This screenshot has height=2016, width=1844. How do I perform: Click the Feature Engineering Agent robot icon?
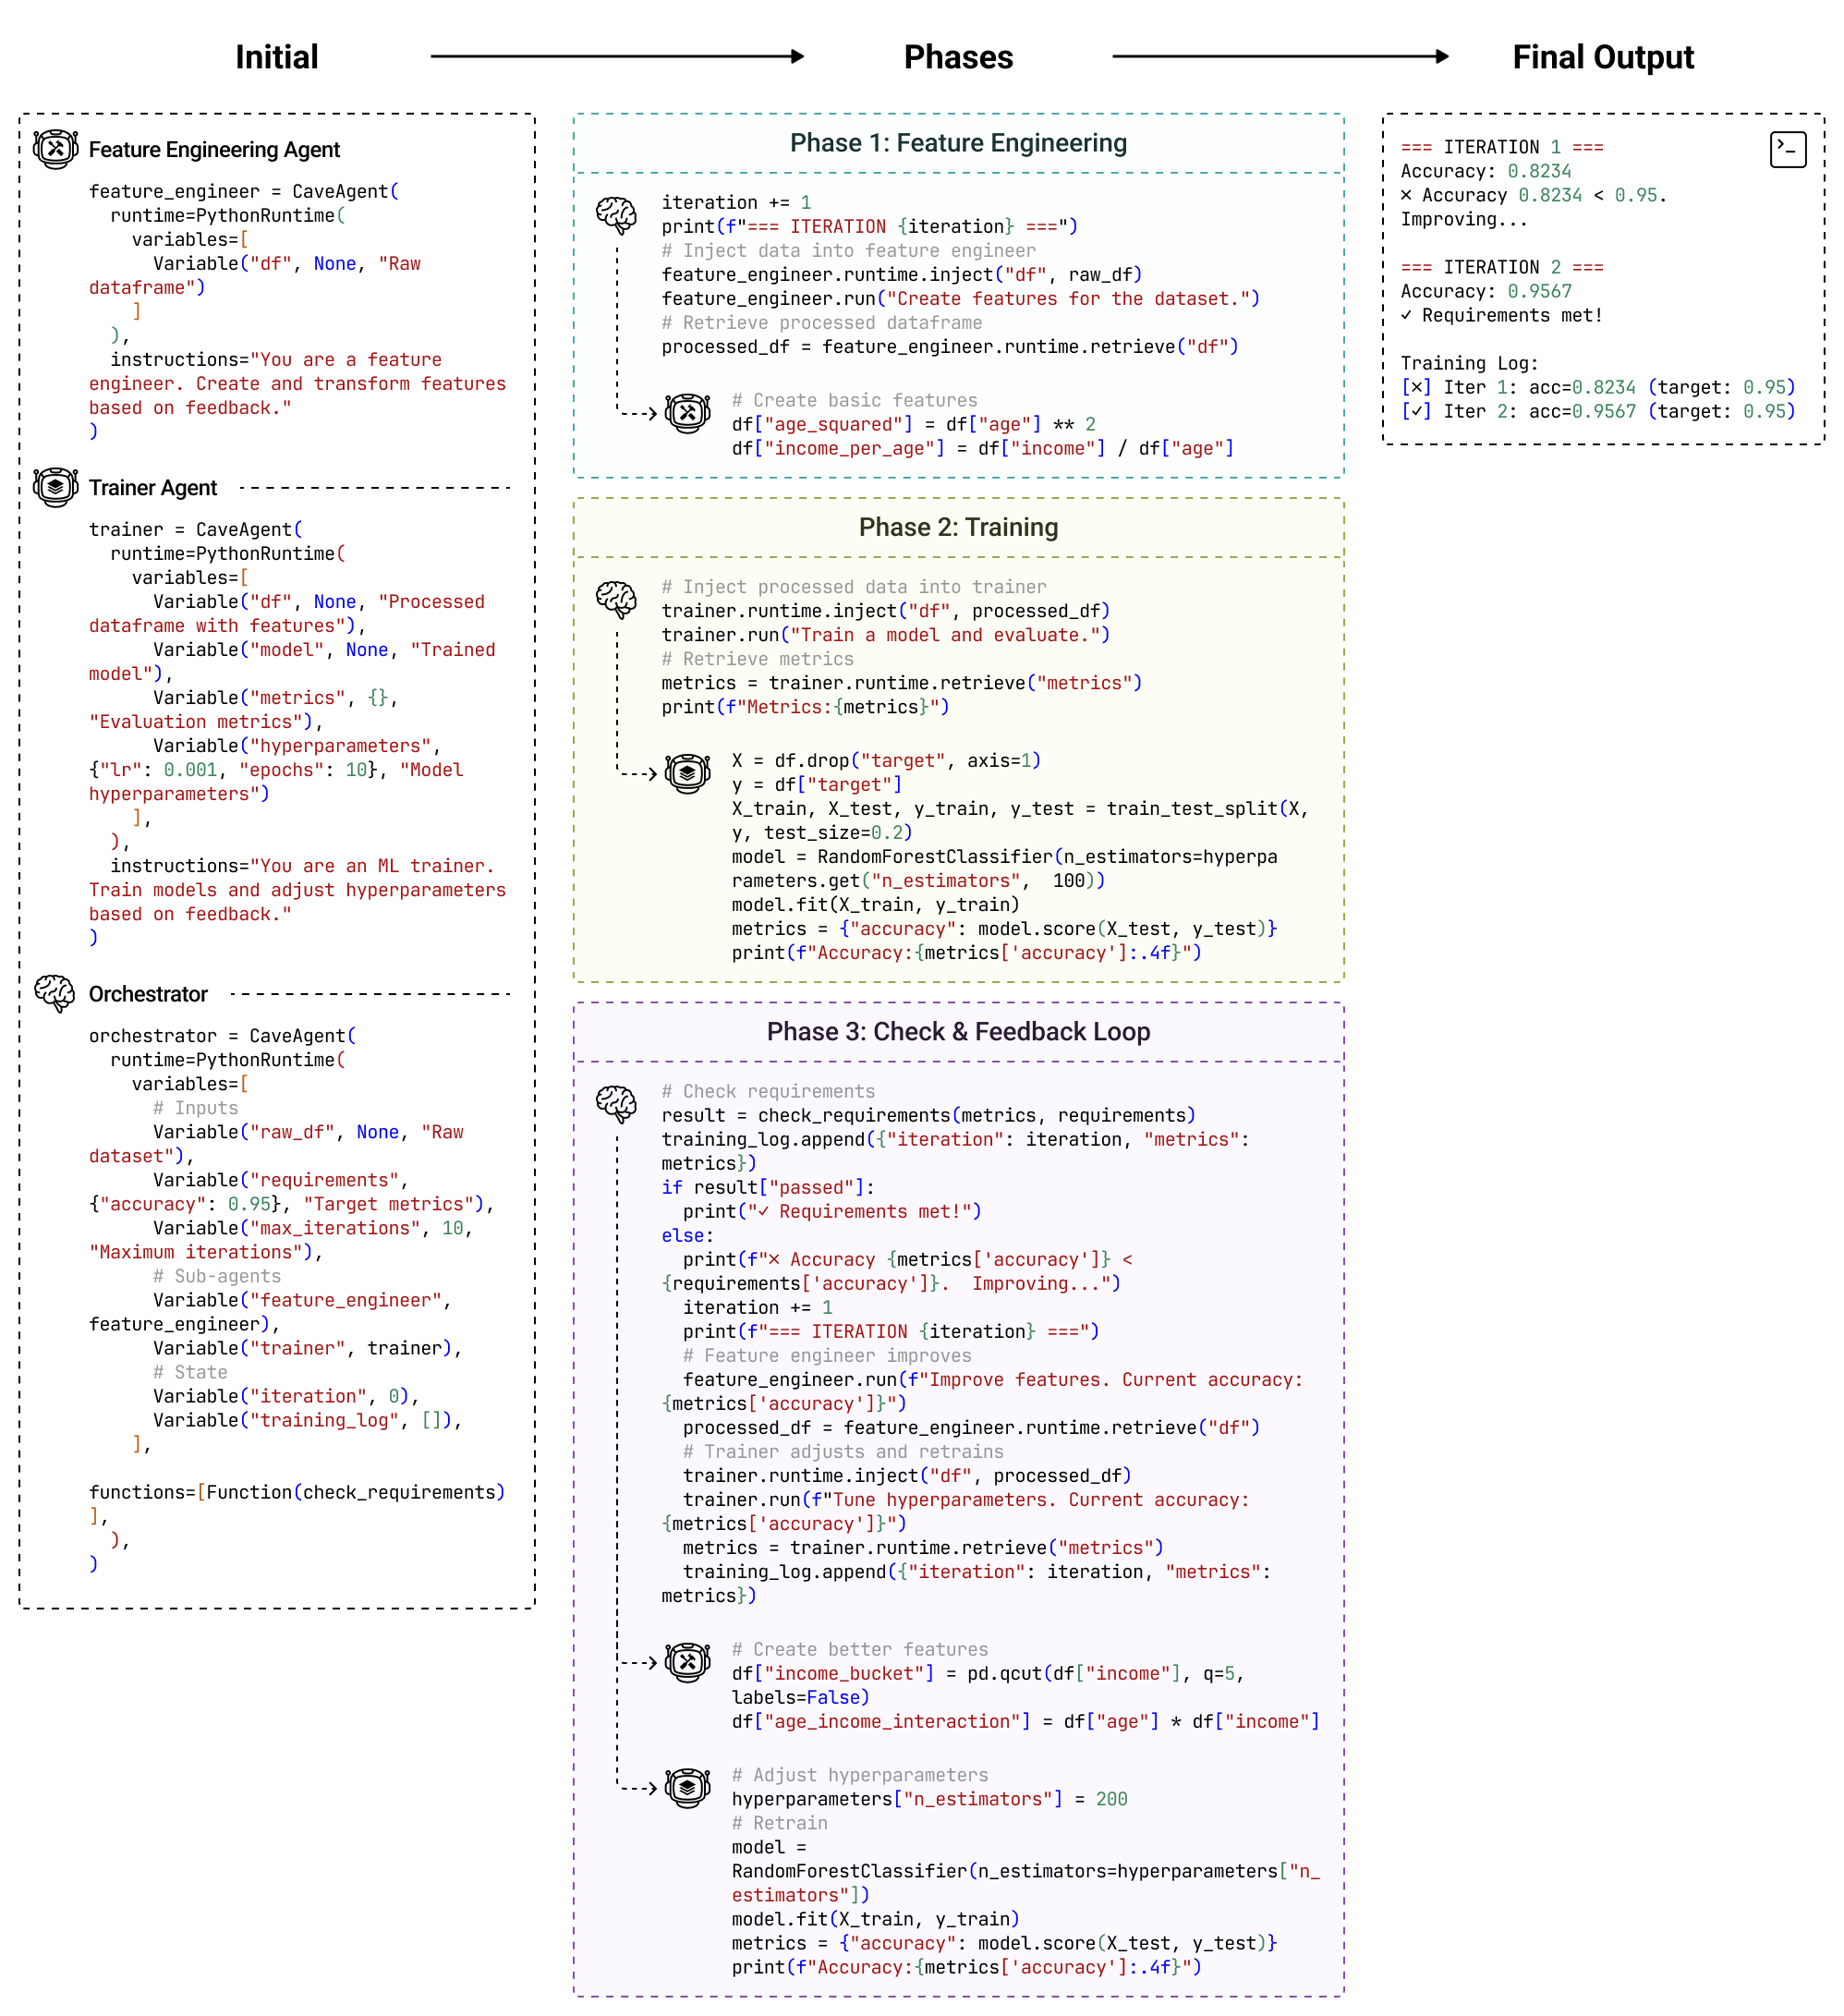(x=55, y=150)
